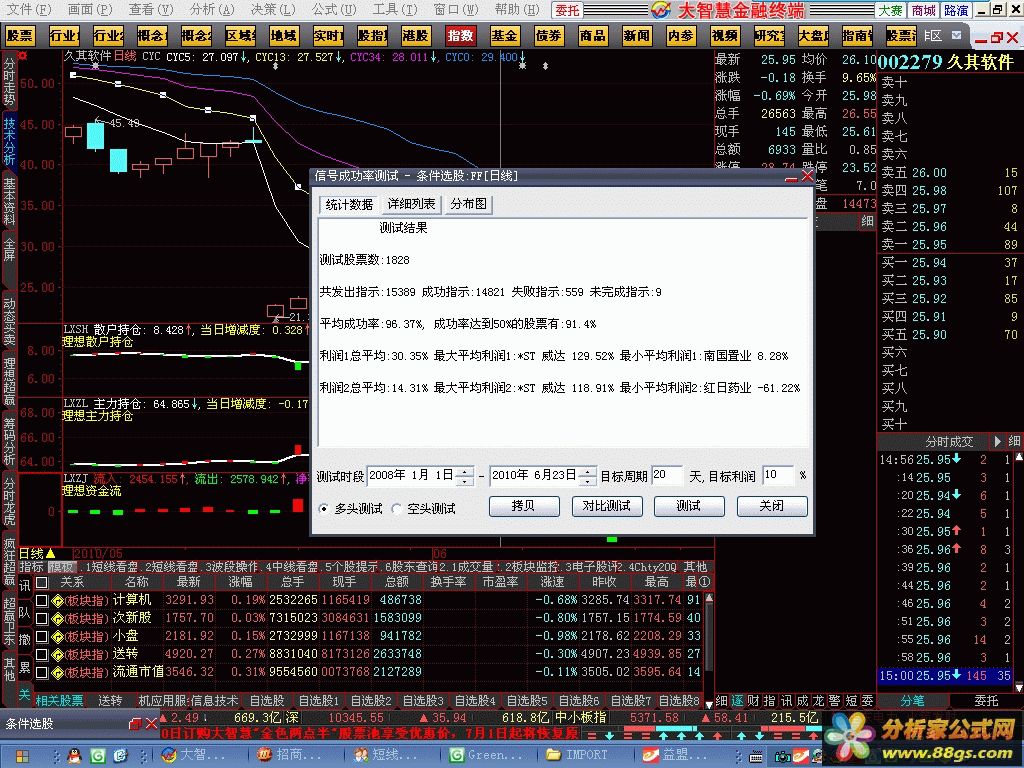Click the highlighted 指数 toolbar button
The image size is (1024, 768).
tap(460, 35)
